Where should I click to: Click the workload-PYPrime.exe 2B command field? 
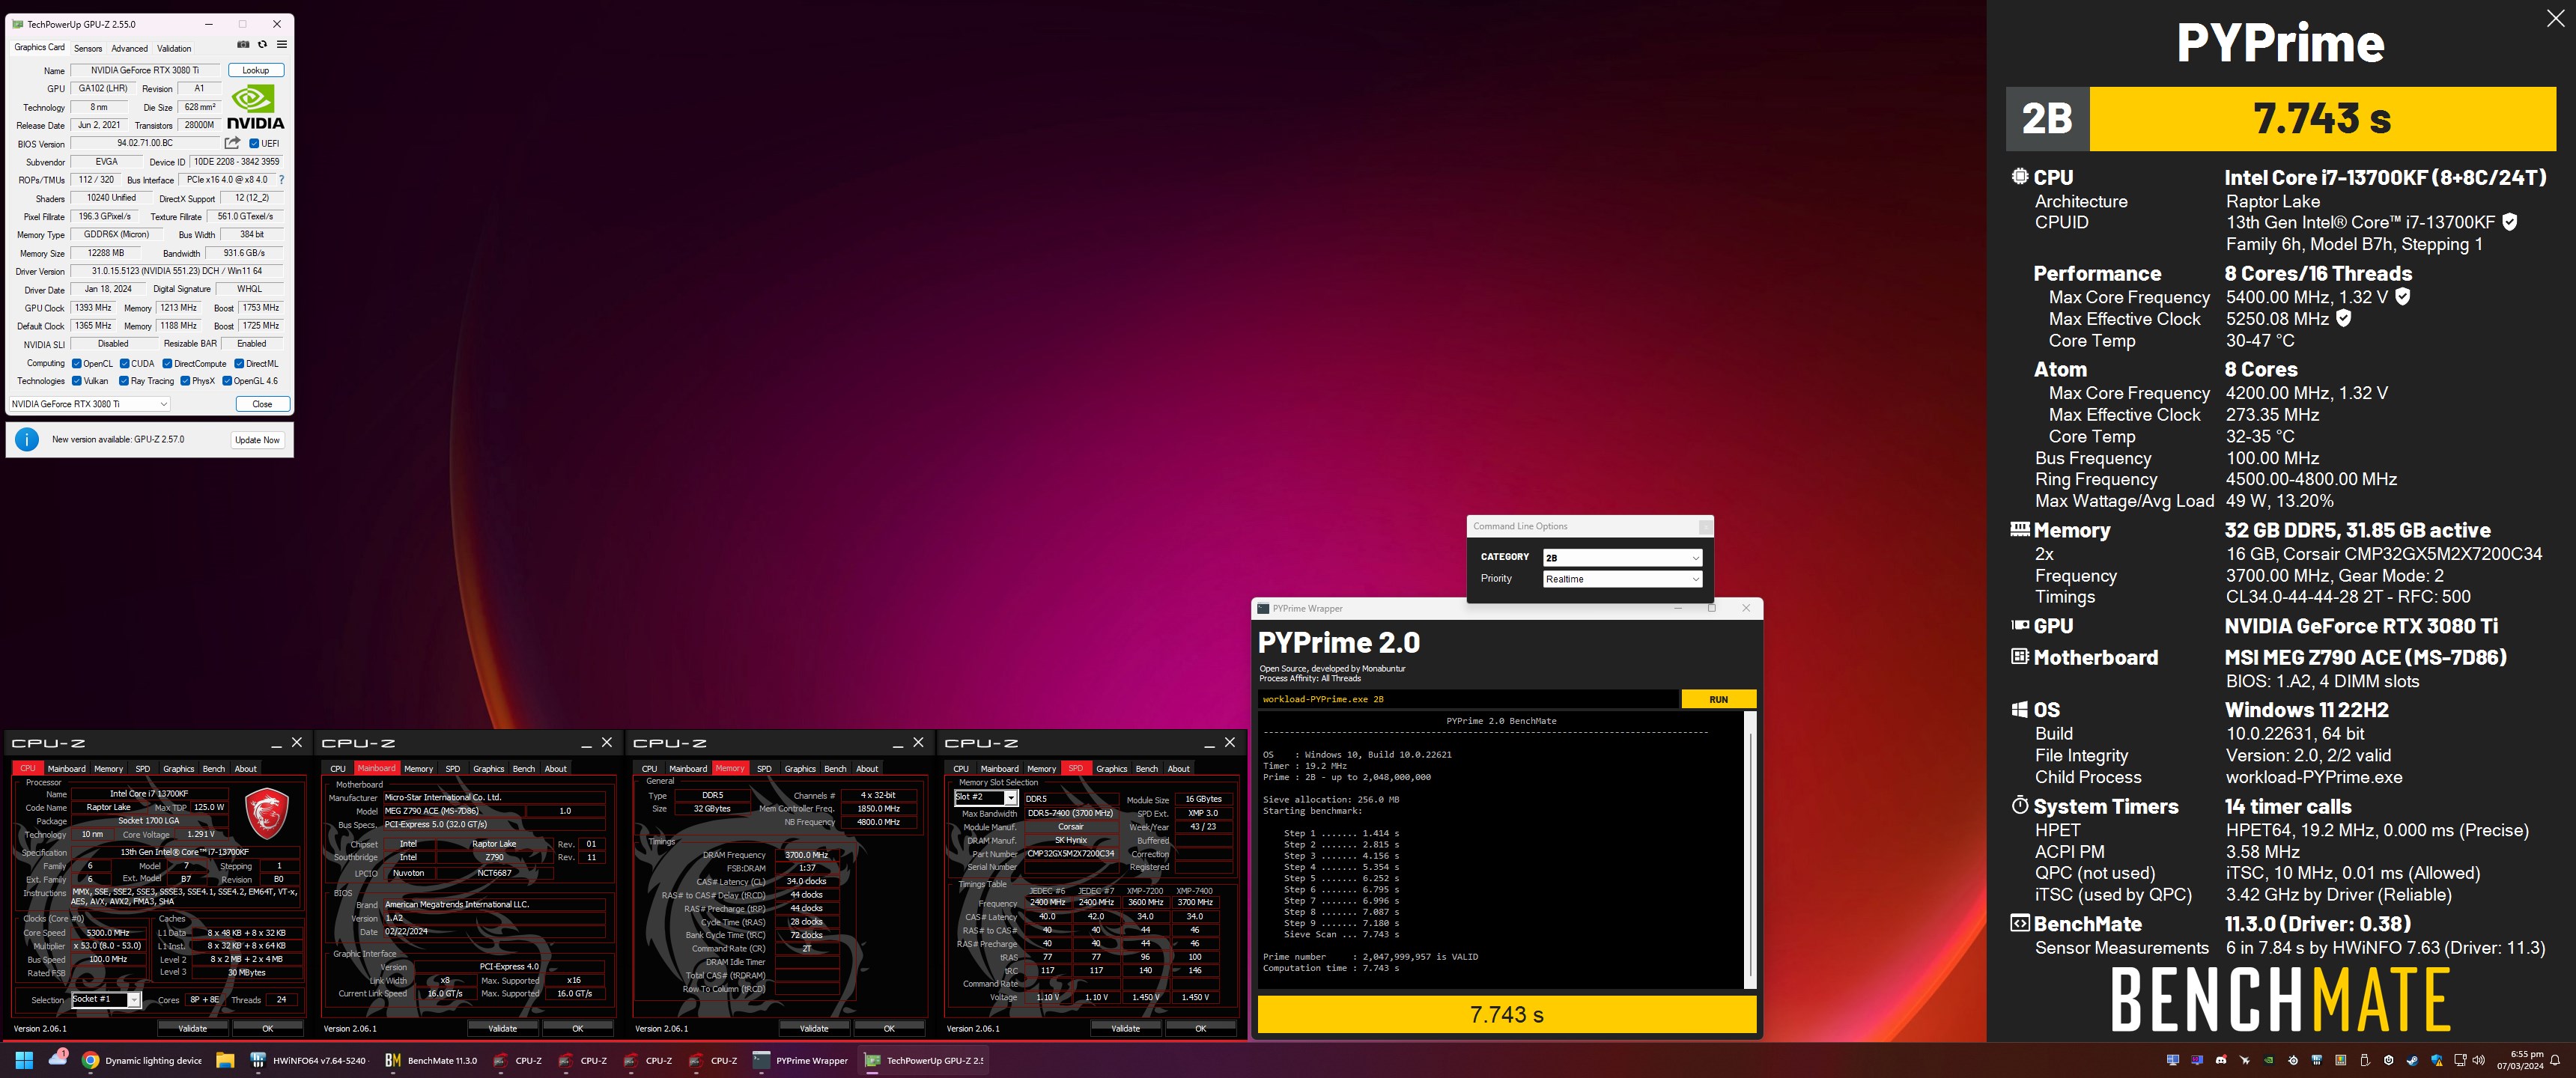pos(1468,699)
